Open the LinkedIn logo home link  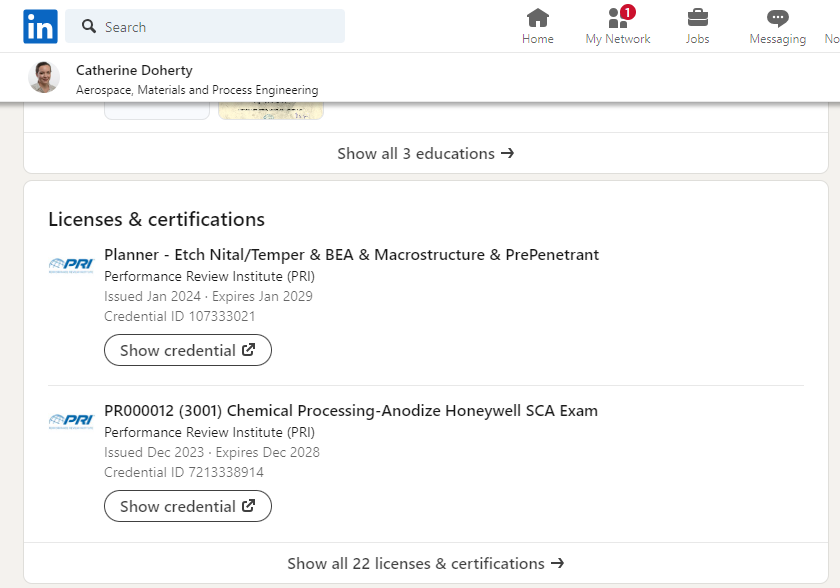[40, 26]
